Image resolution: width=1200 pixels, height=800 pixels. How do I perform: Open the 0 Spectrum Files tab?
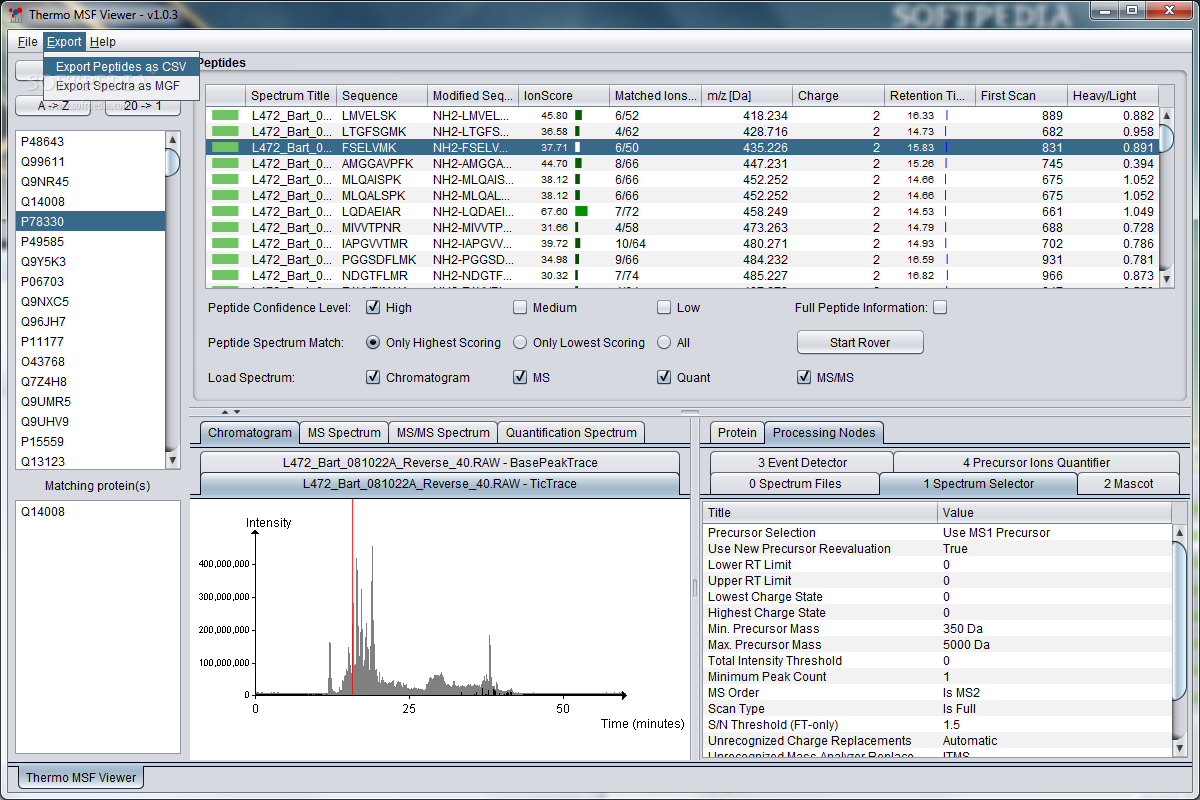coord(795,484)
